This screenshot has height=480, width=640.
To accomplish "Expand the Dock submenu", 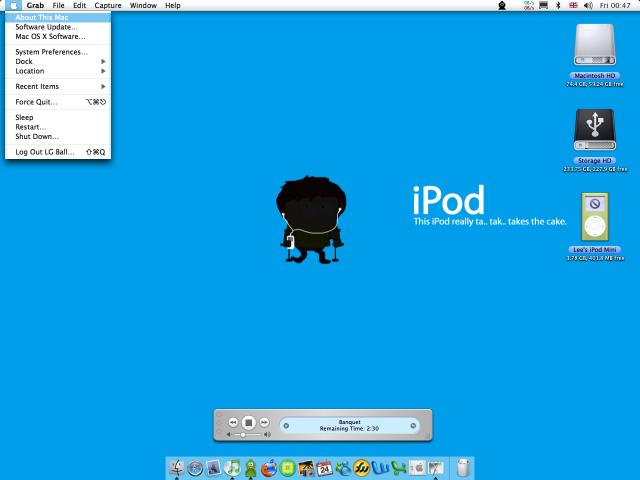I will [58, 61].
